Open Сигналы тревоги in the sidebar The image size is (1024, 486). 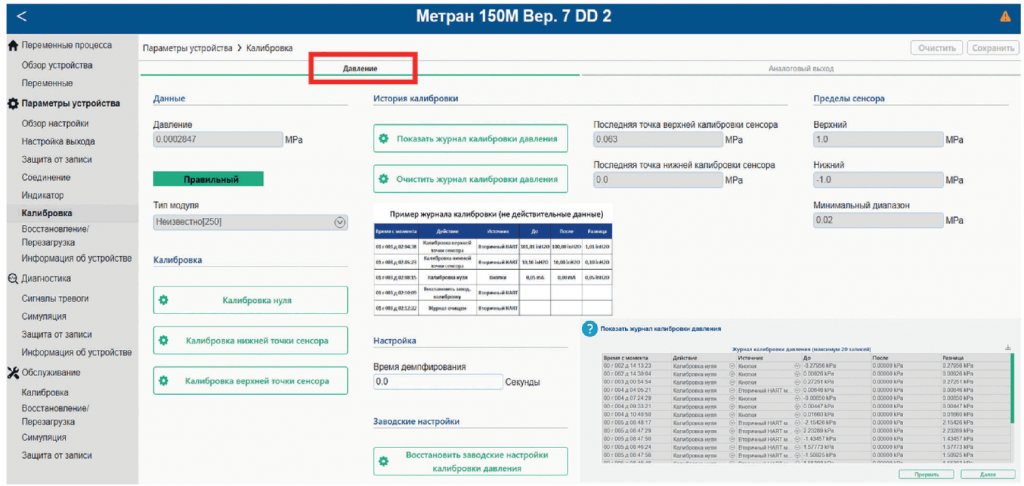click(x=55, y=299)
